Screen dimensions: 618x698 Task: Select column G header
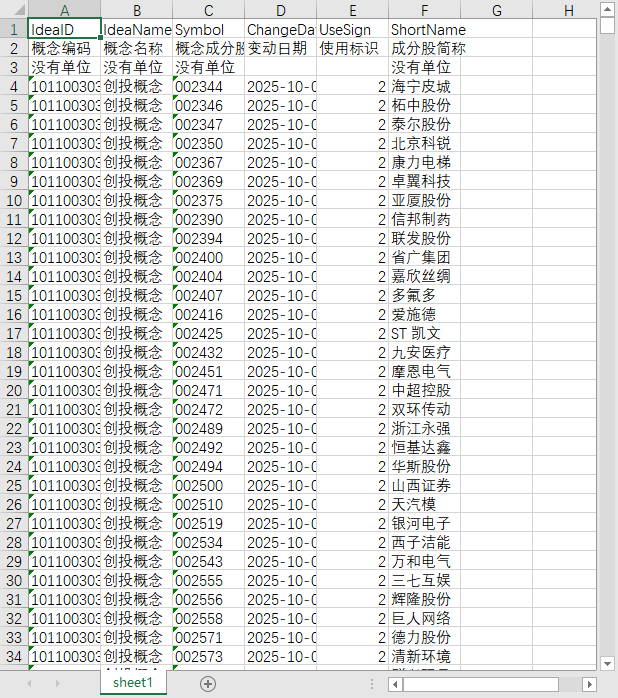point(496,10)
